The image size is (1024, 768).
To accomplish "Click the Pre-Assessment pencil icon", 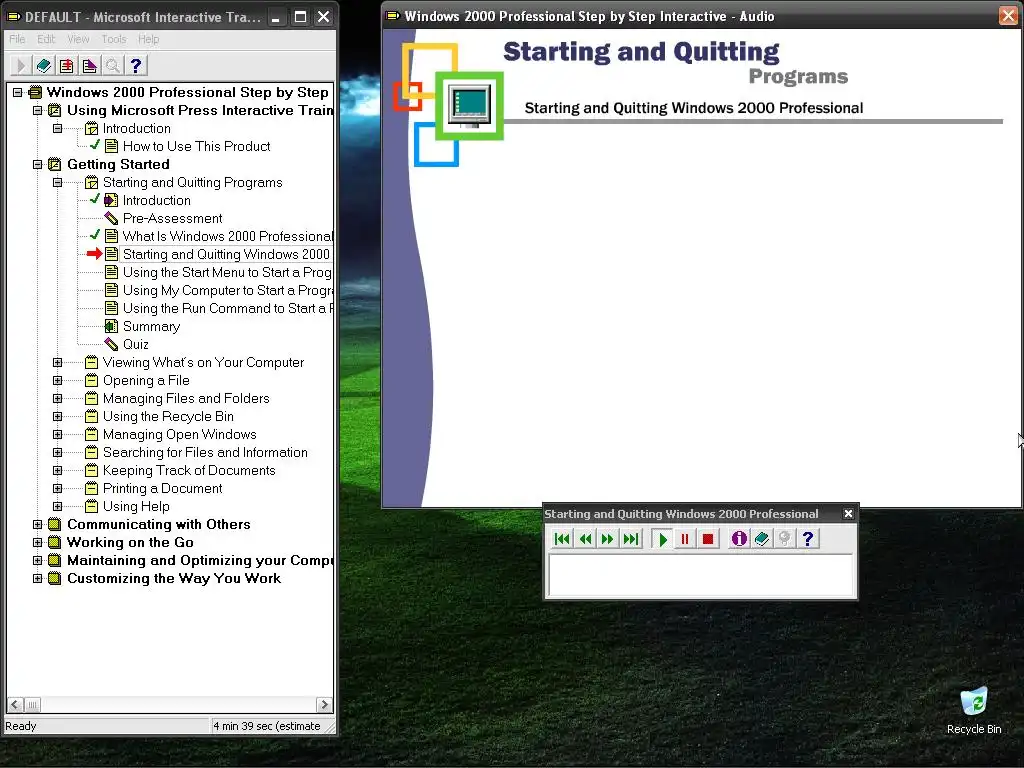I will 112,218.
